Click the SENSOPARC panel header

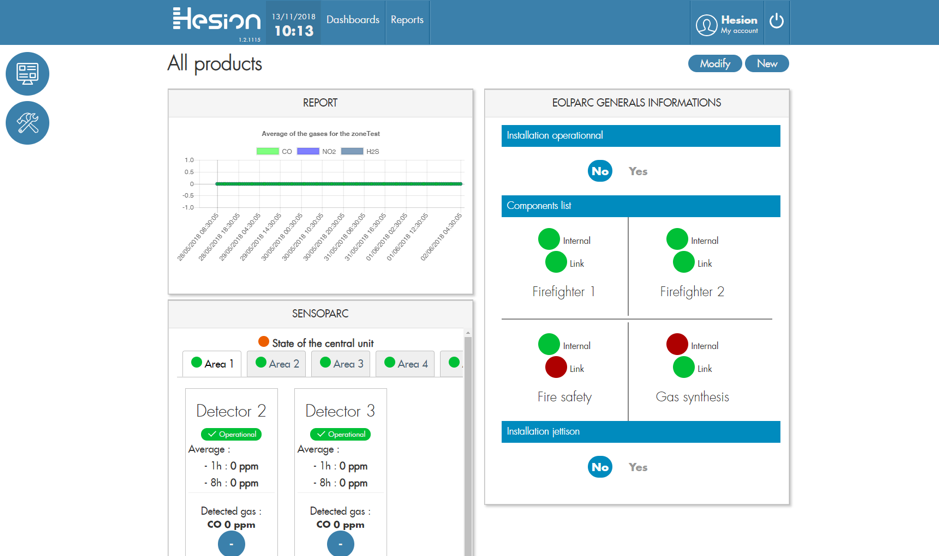point(320,314)
